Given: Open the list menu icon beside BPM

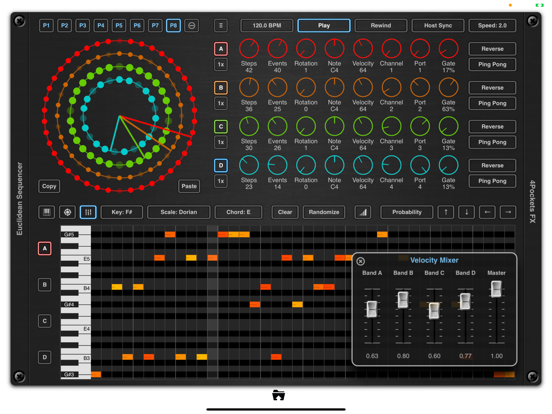Looking at the screenshot, I should click(221, 25).
